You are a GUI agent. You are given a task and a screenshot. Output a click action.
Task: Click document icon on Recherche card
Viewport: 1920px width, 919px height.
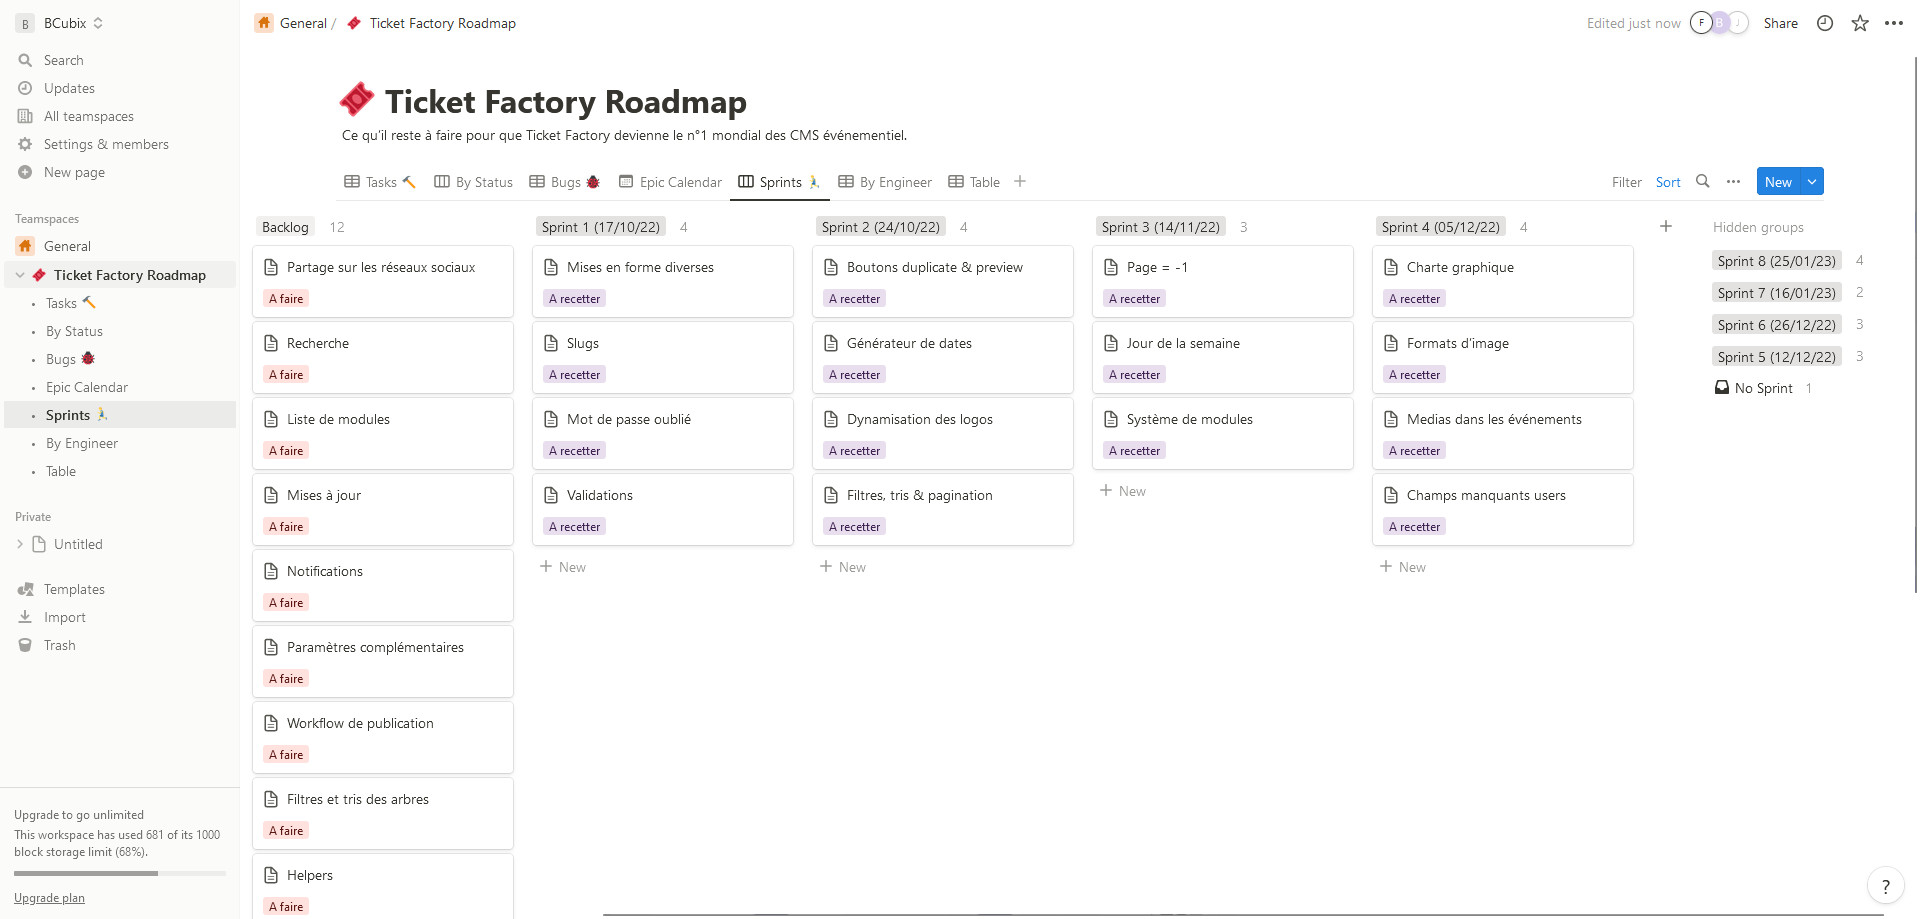pos(270,343)
